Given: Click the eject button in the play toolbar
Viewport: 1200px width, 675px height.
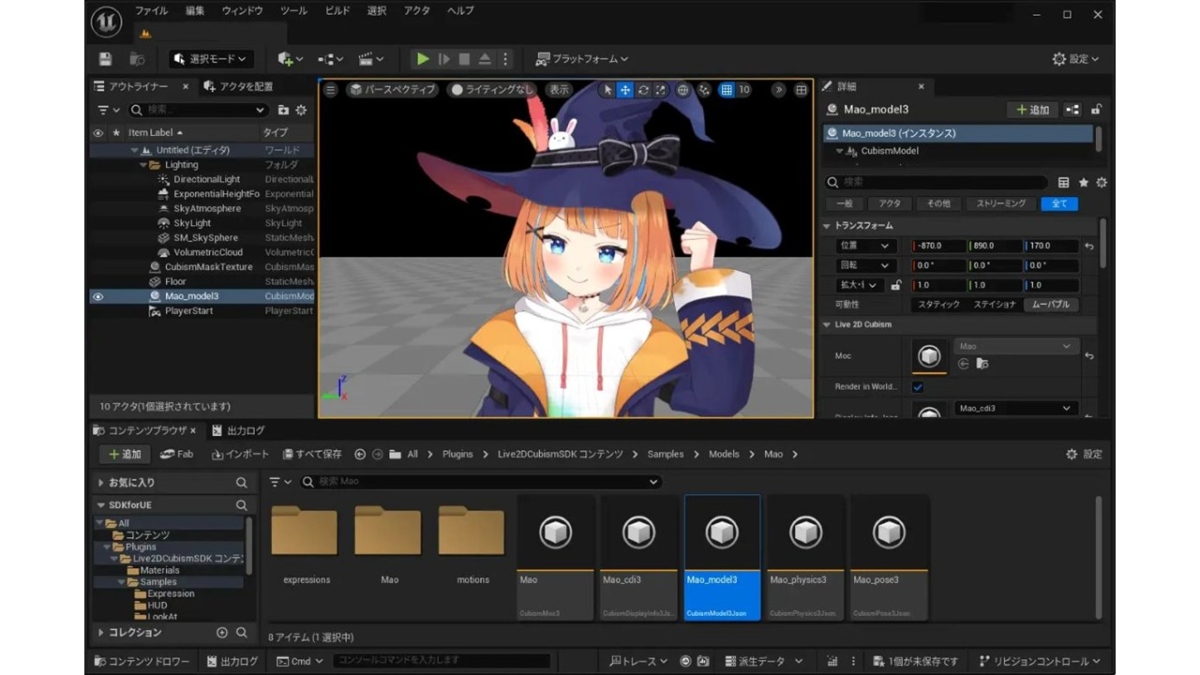Looking at the screenshot, I should pyautogui.click(x=485, y=59).
